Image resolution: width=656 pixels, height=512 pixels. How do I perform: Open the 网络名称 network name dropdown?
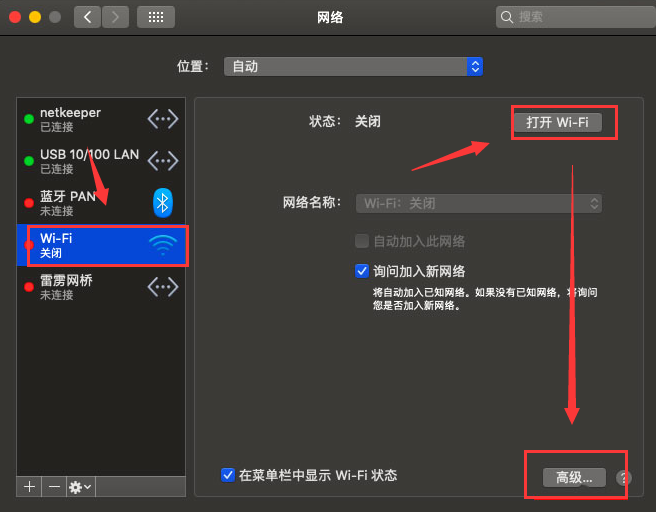click(x=479, y=203)
